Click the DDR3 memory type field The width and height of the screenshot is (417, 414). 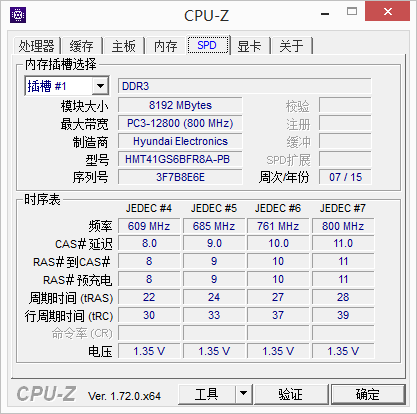(x=244, y=86)
